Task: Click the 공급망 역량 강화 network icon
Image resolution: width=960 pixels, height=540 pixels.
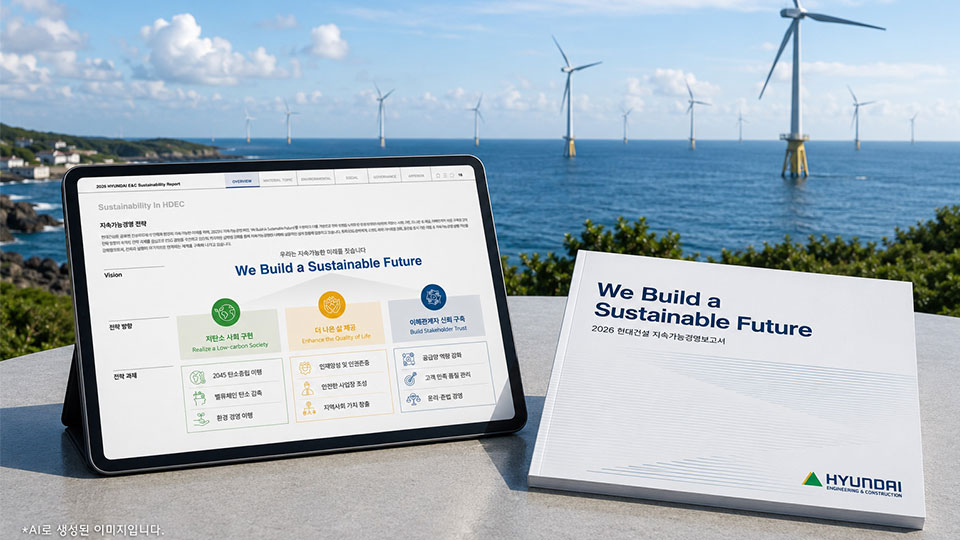Action: (408, 359)
